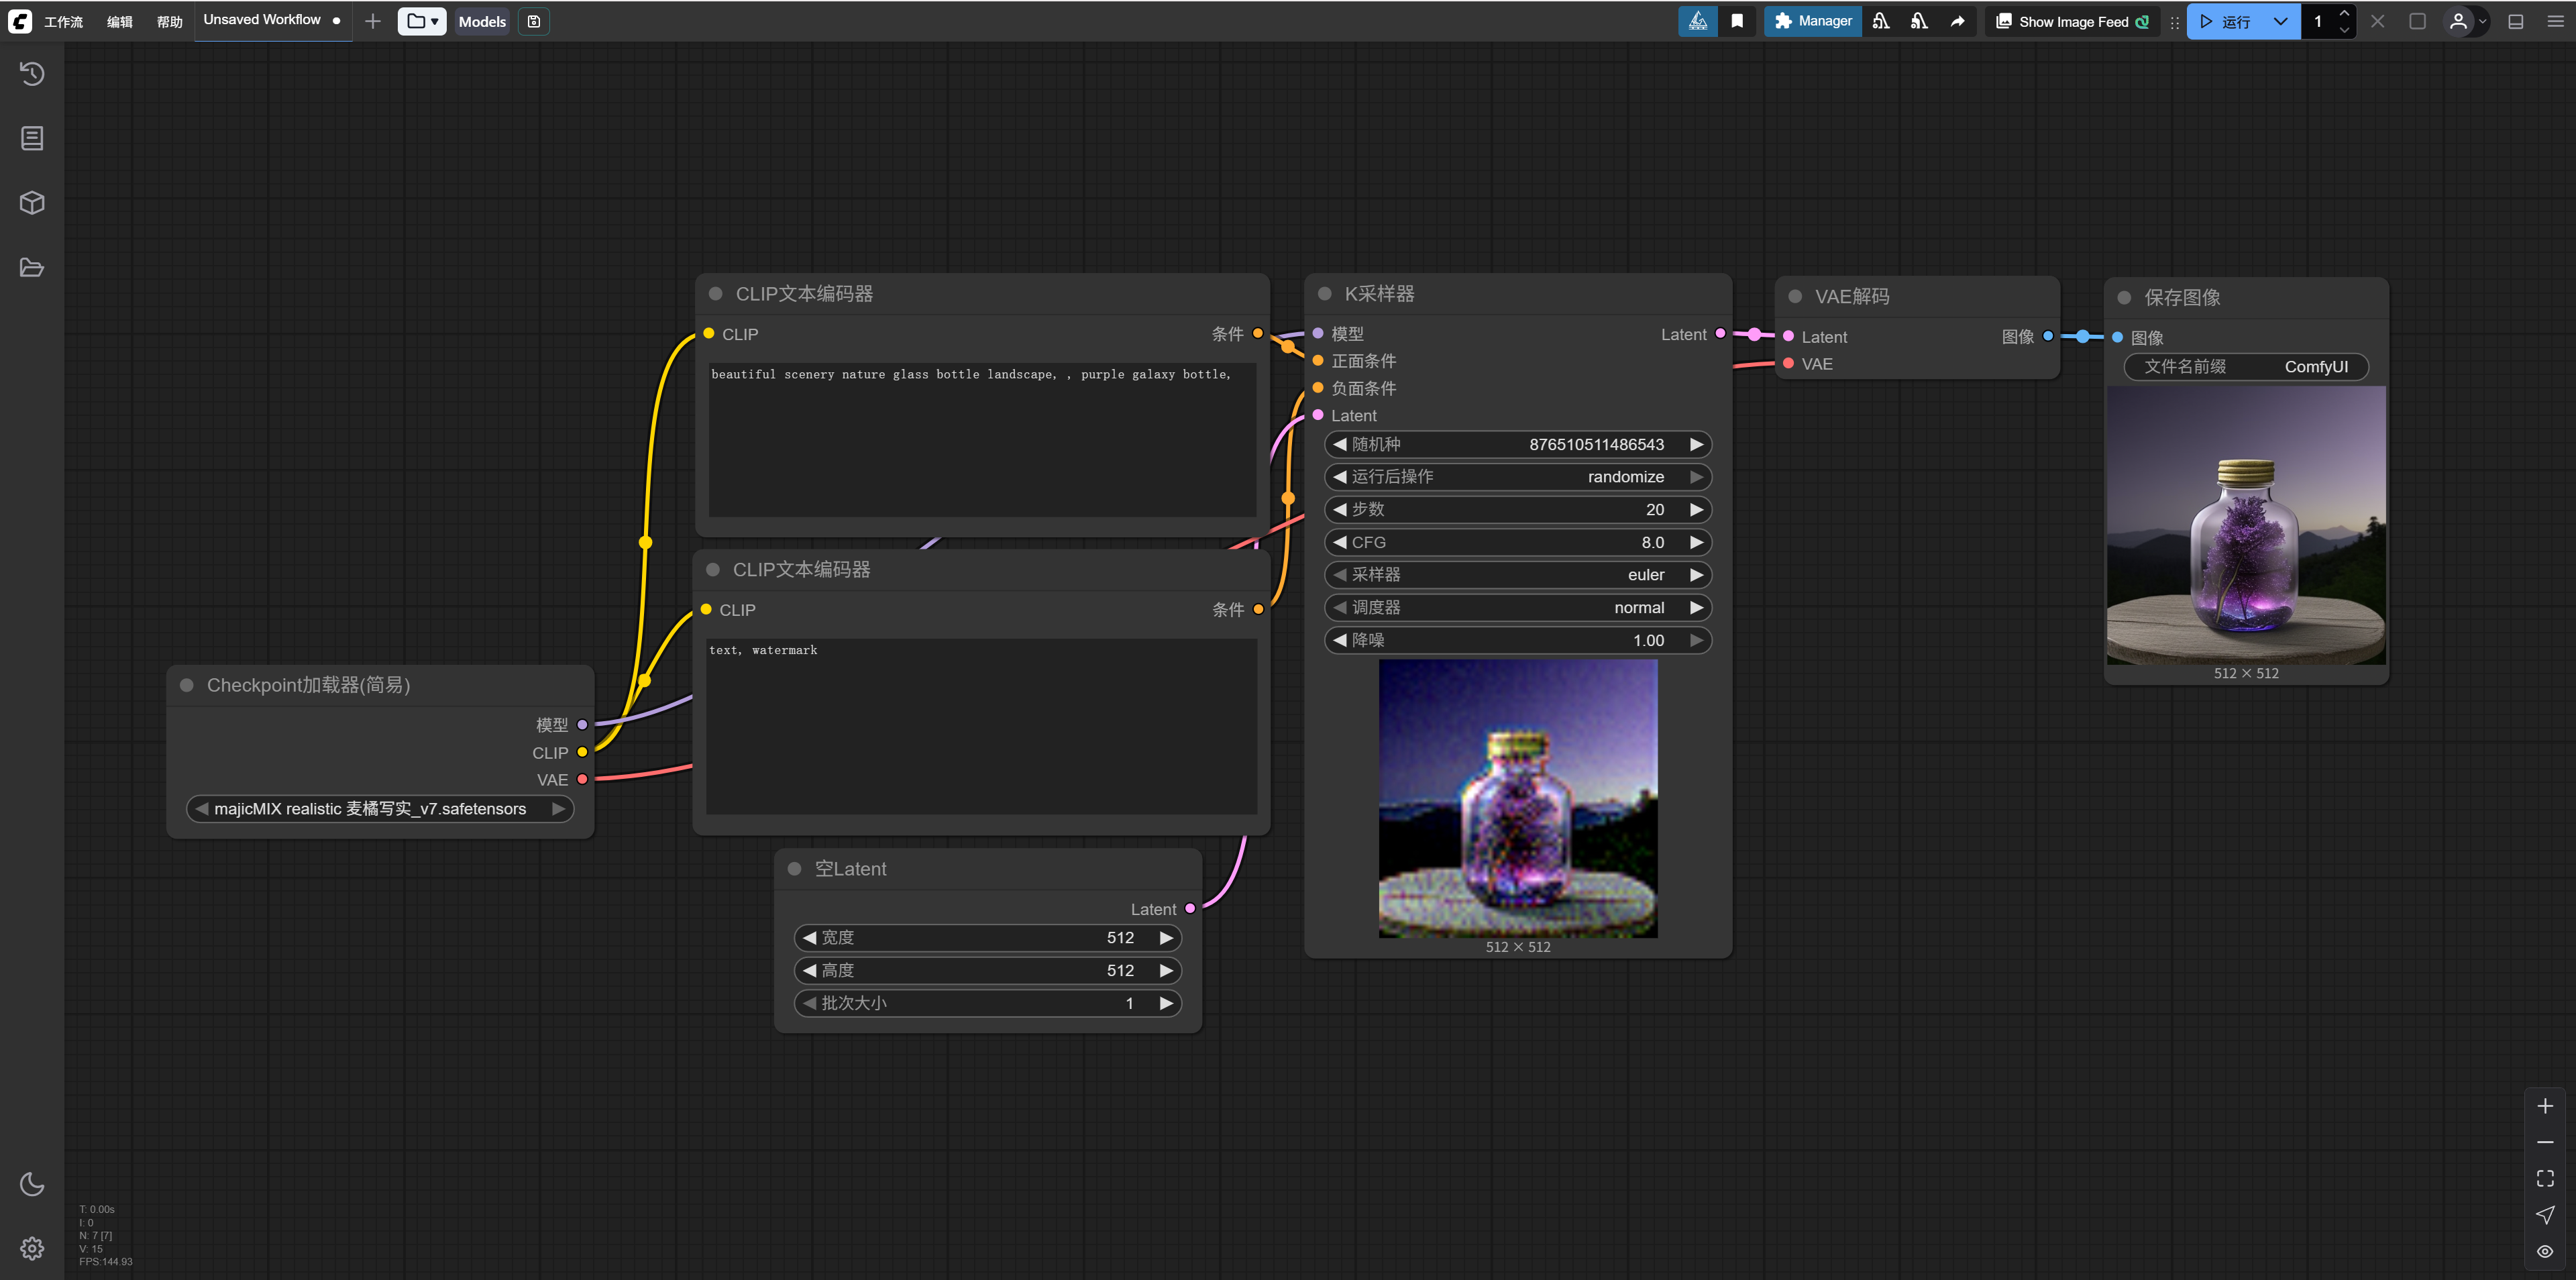Open the 工作流 menu
This screenshot has width=2576, height=1280.
pyautogui.click(x=63, y=21)
